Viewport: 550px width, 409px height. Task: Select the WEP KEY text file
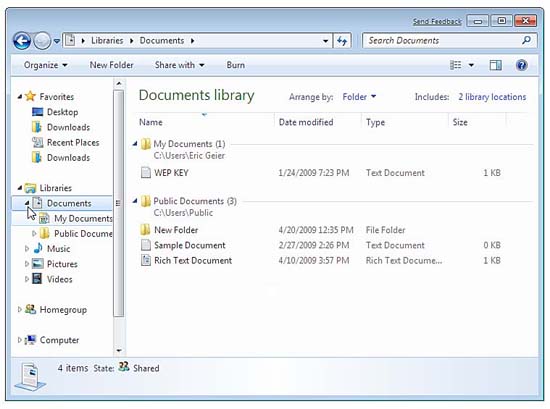coord(171,173)
